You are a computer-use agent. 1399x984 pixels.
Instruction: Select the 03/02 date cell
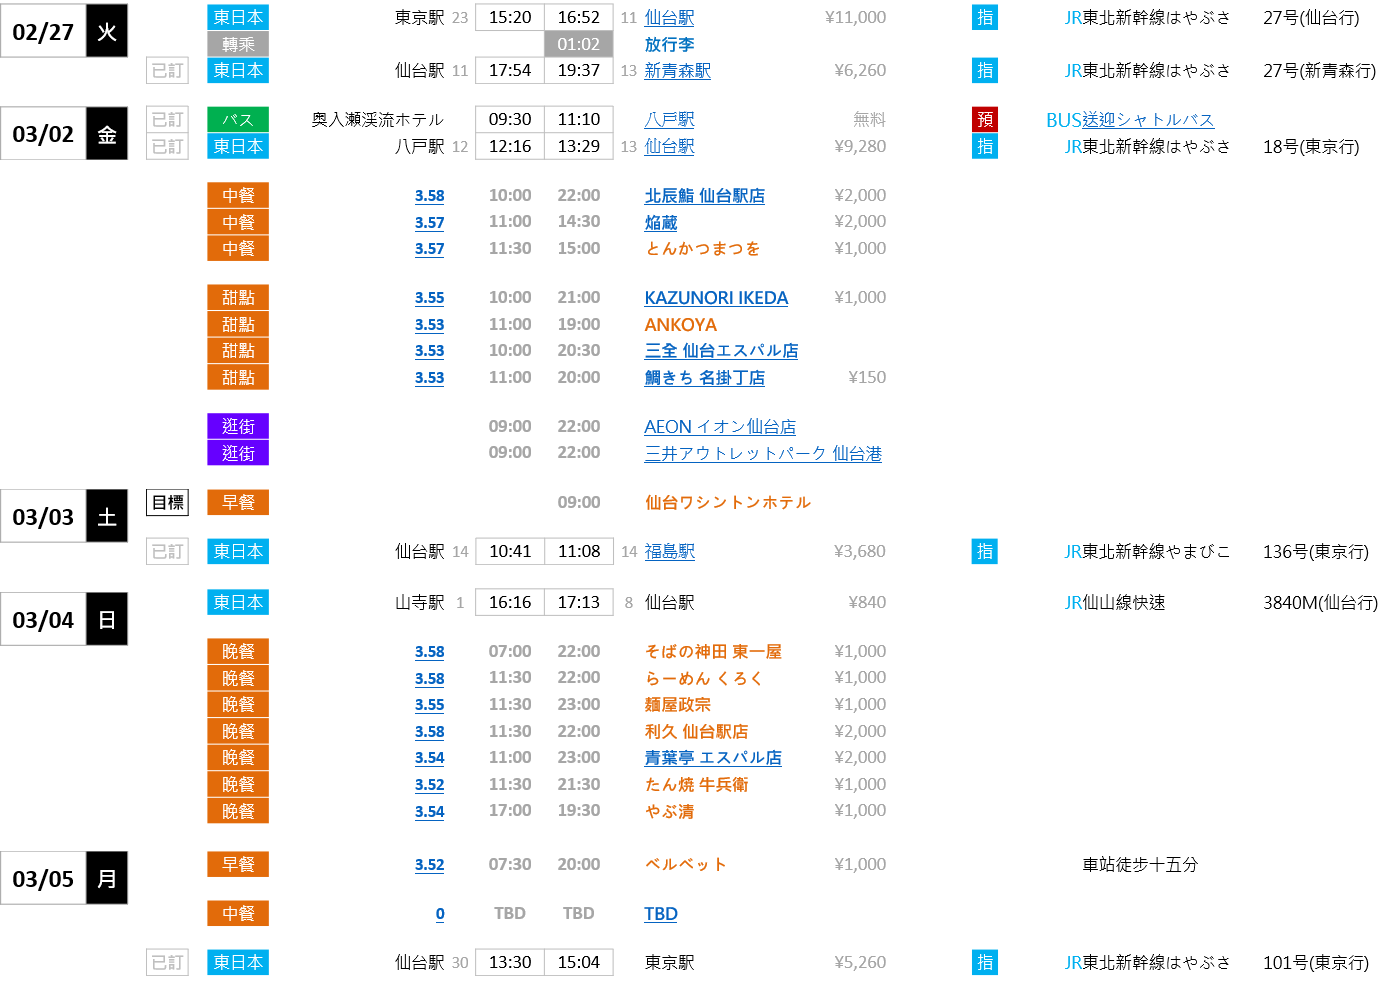pos(43,133)
